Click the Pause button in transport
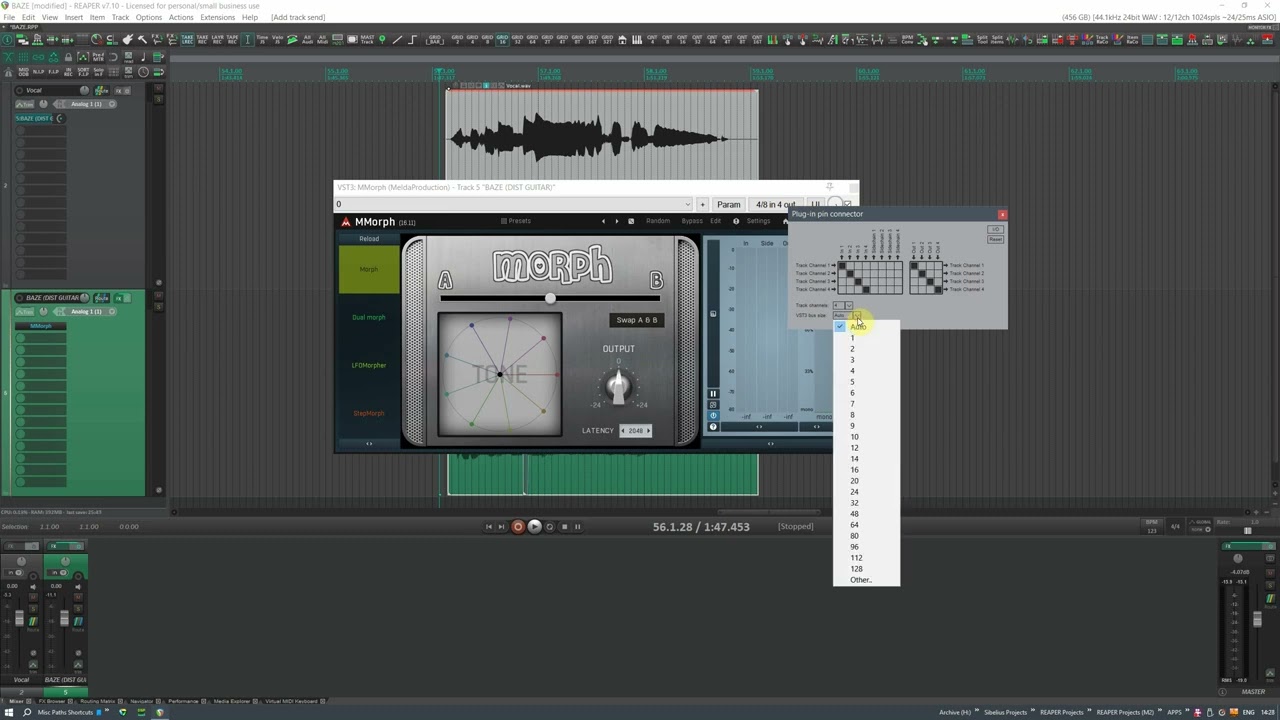Image resolution: width=1280 pixels, height=720 pixels. click(x=577, y=526)
